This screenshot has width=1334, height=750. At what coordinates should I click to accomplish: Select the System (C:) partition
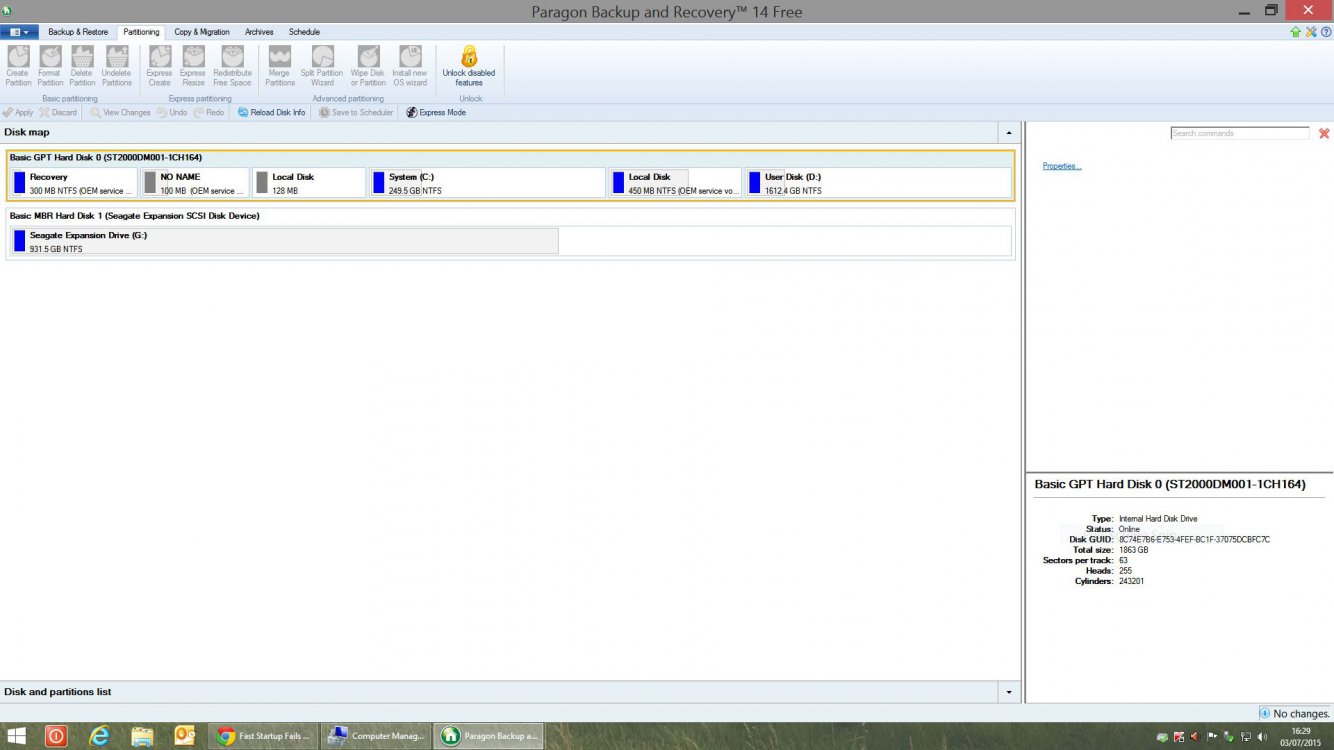[x=487, y=183]
